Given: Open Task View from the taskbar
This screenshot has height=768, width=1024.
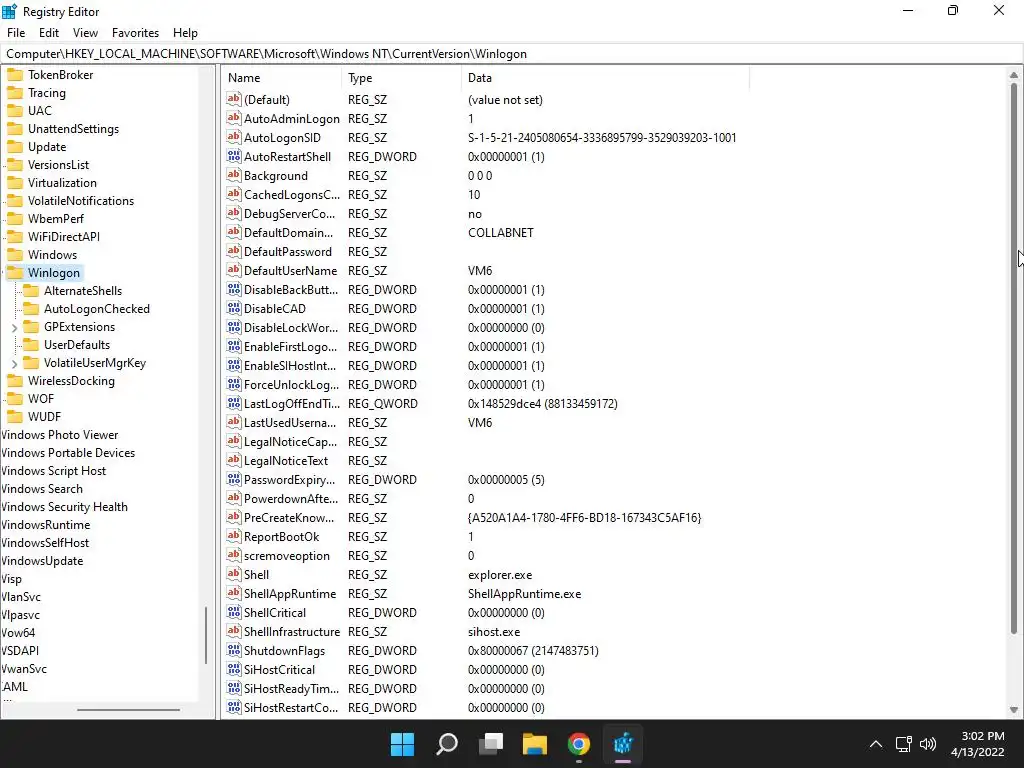Looking at the screenshot, I should coord(491,744).
